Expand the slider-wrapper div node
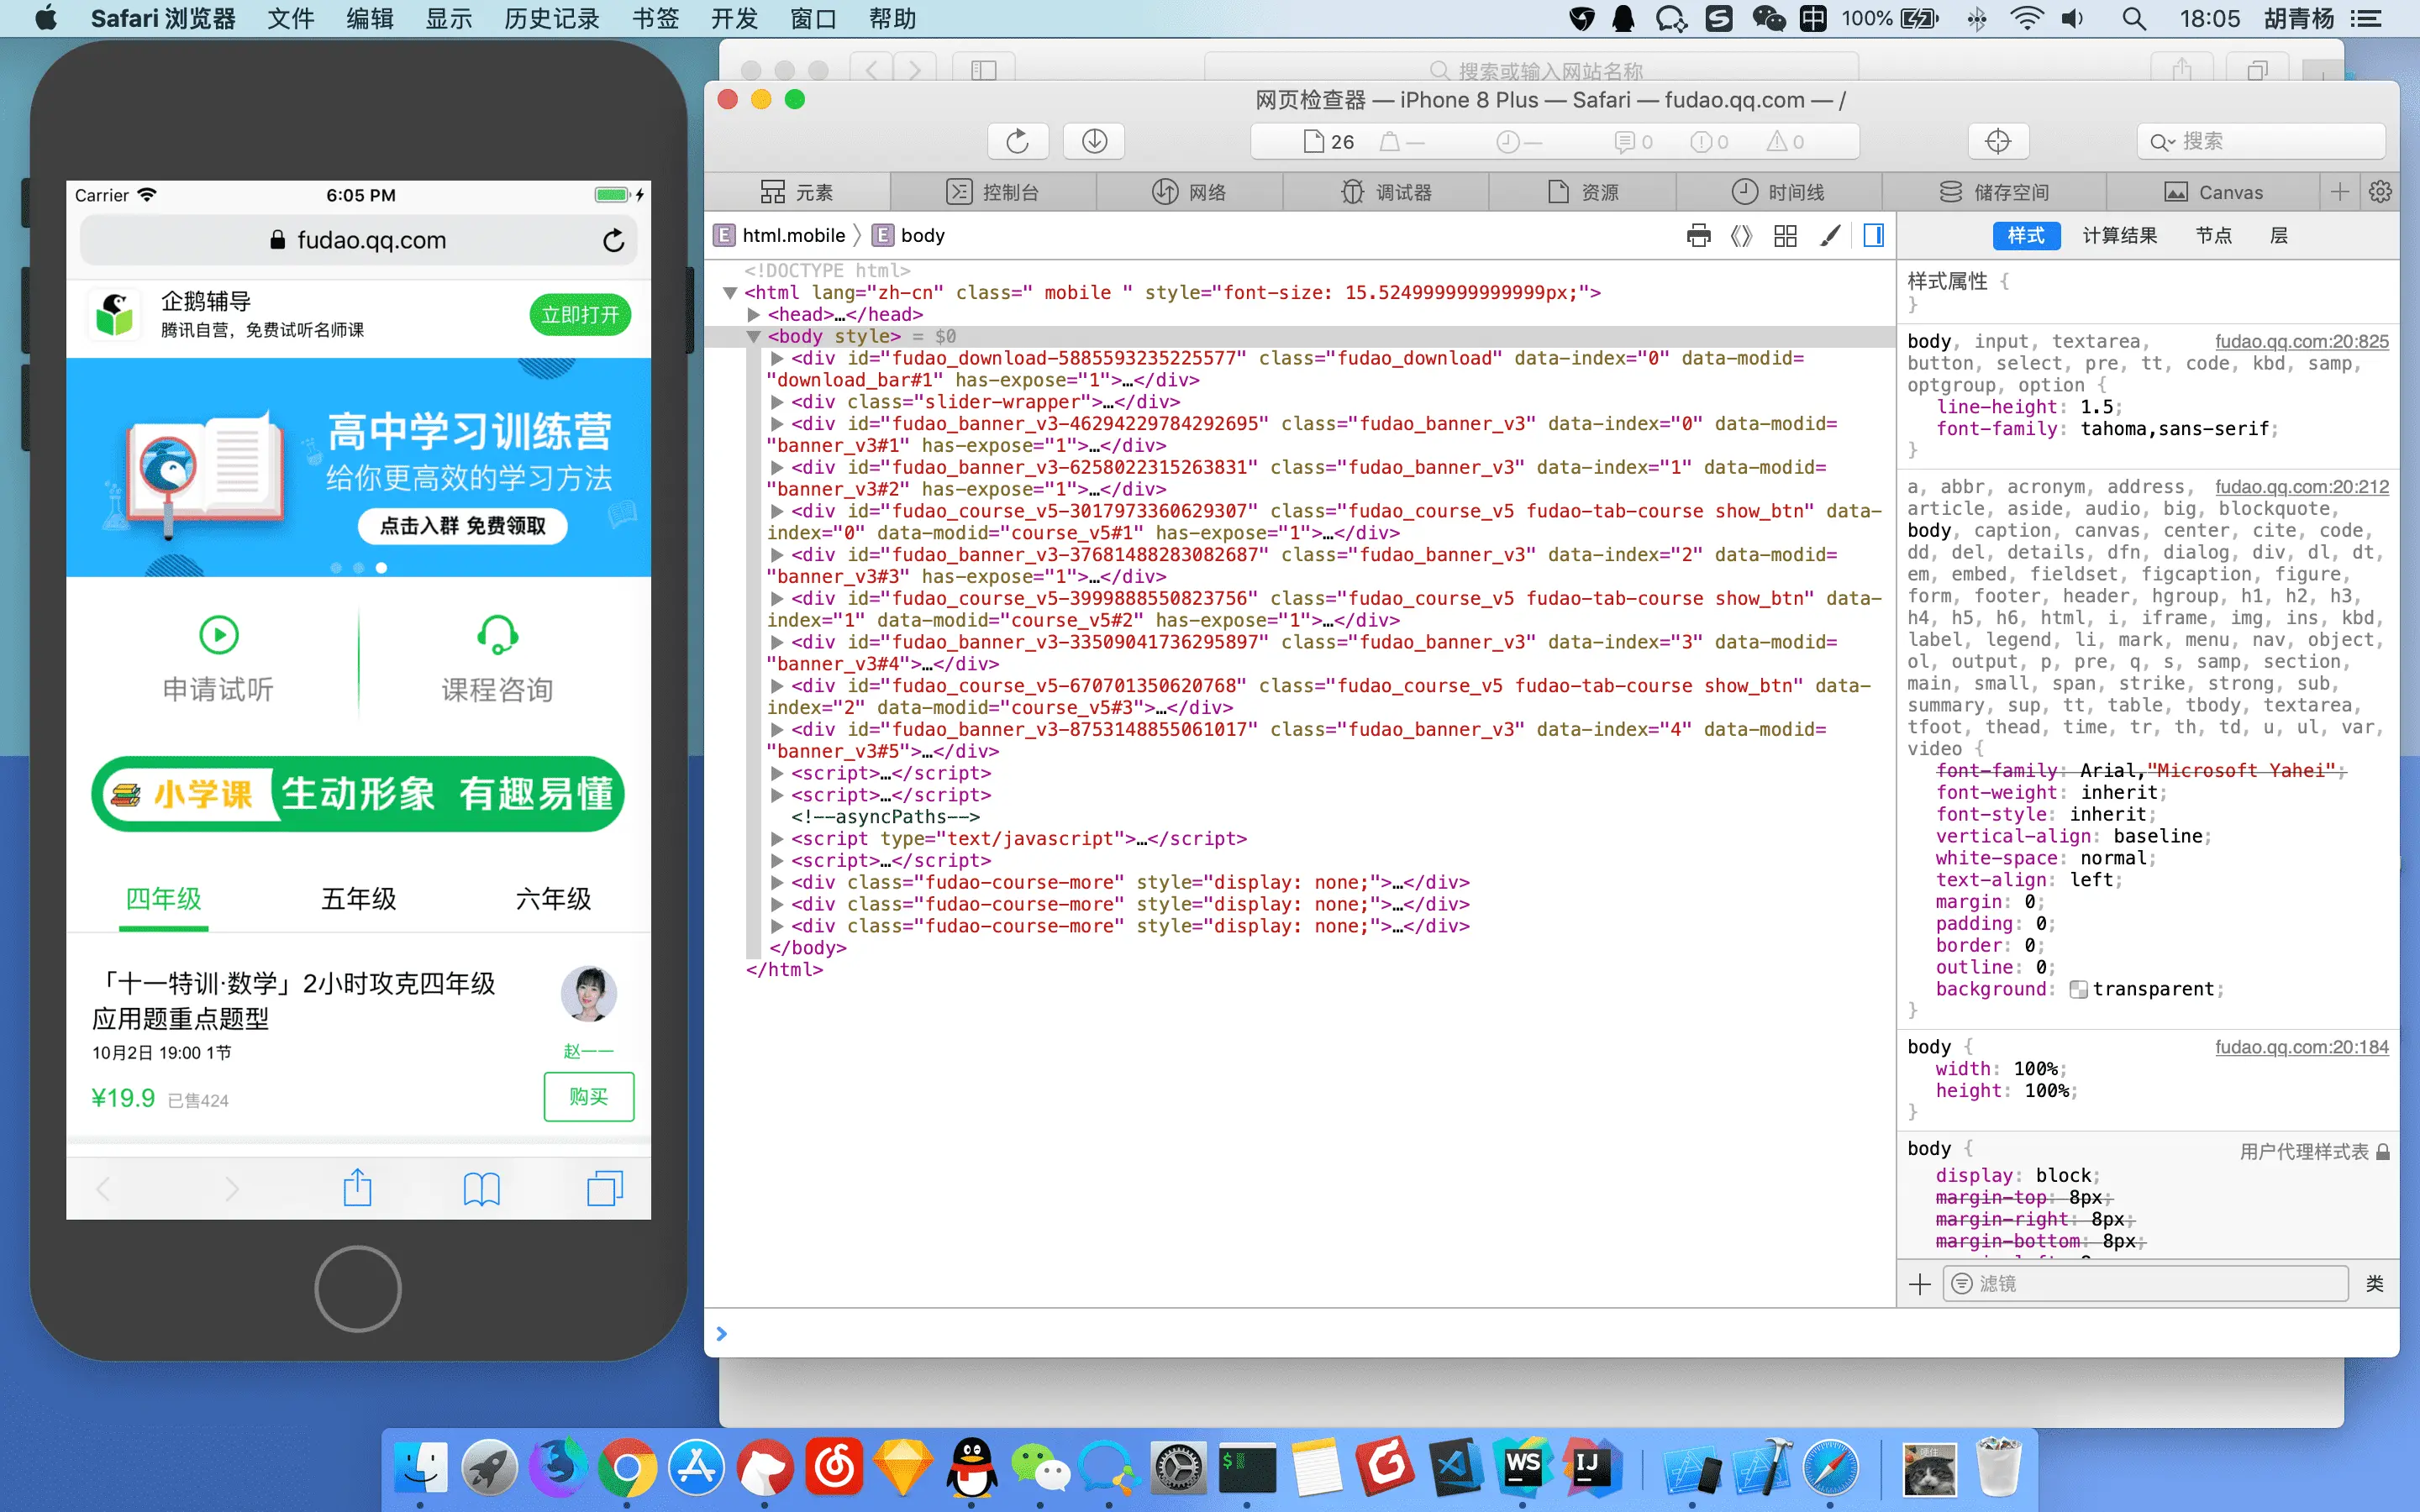 click(777, 402)
